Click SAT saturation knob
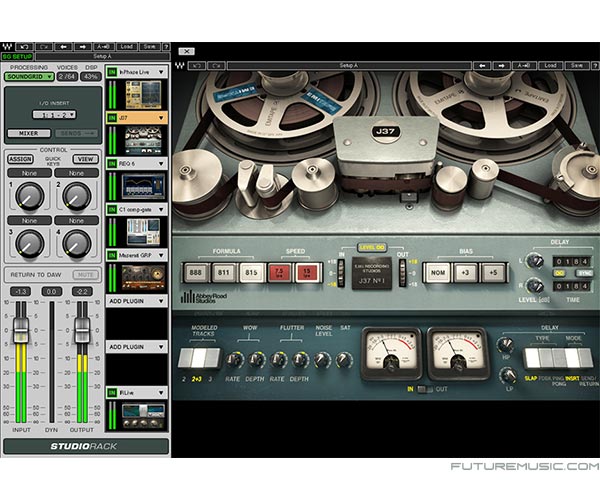Viewport: 600px width, 500px height. tap(344, 360)
